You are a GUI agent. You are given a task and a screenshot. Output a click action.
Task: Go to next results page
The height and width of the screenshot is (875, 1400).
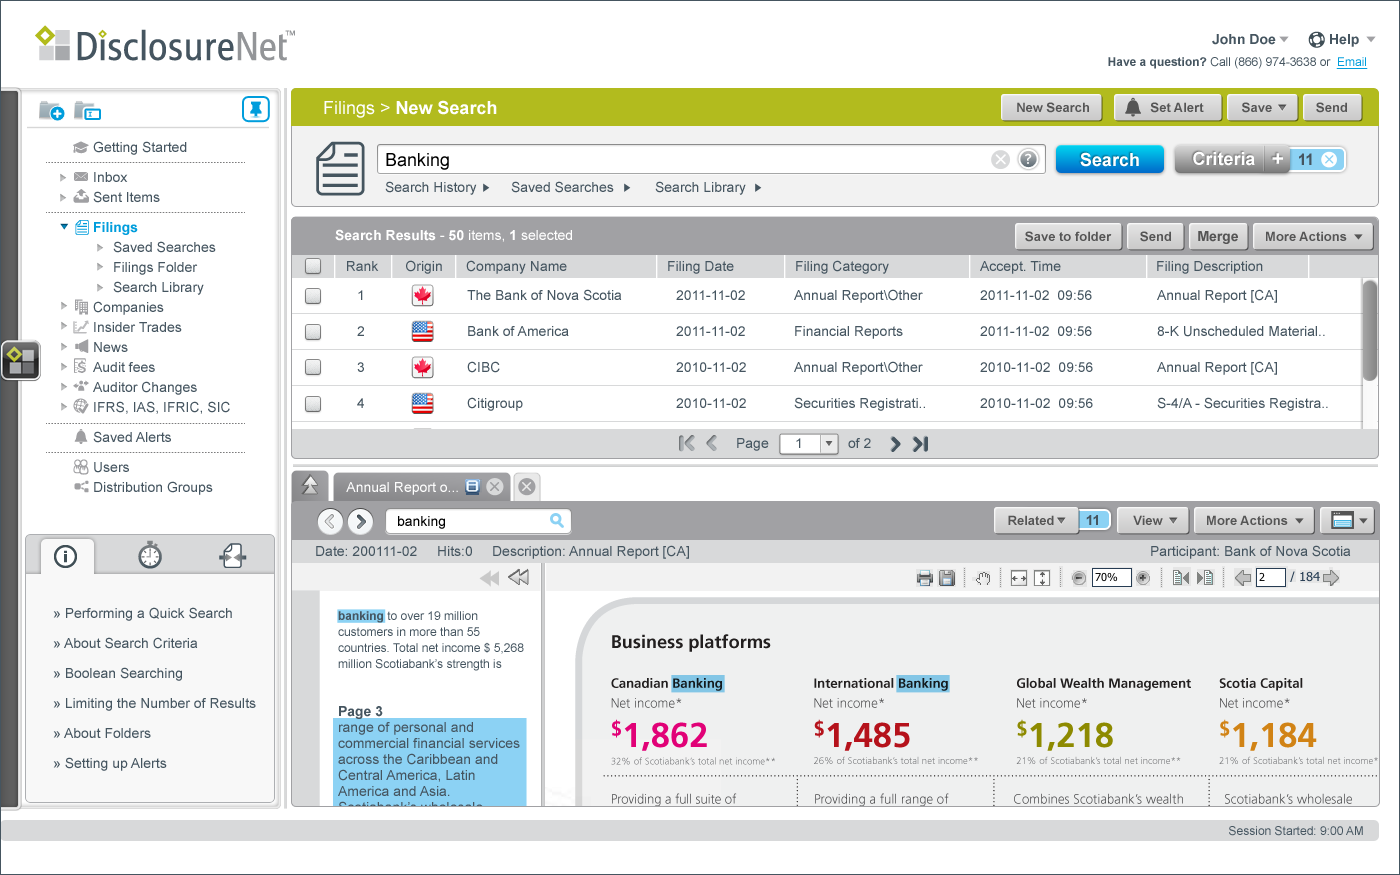pyautogui.click(x=895, y=444)
